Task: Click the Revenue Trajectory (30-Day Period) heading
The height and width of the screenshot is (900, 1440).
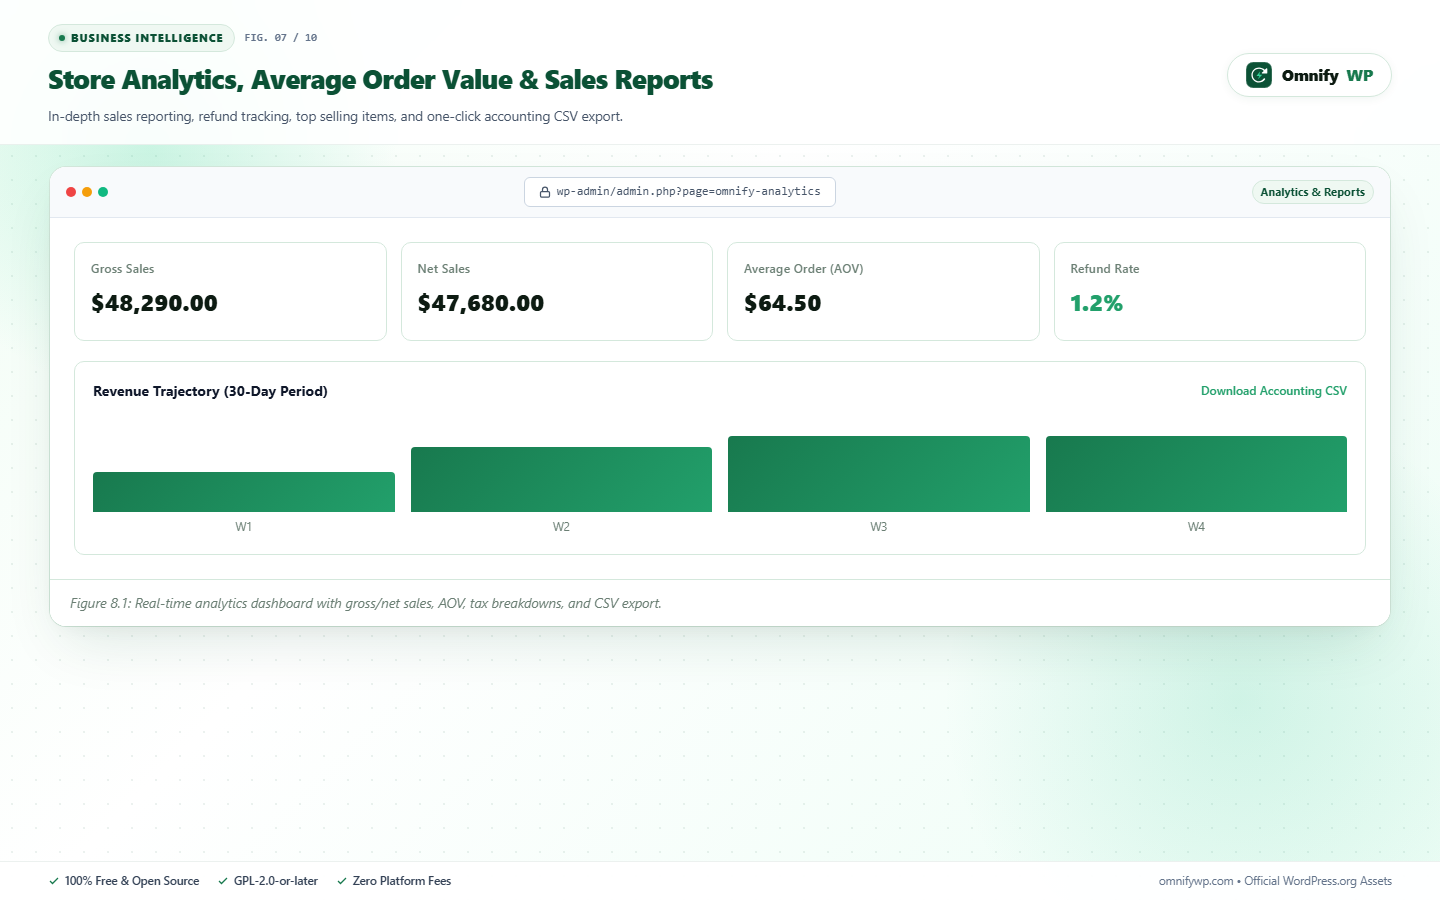Action: click(x=210, y=391)
